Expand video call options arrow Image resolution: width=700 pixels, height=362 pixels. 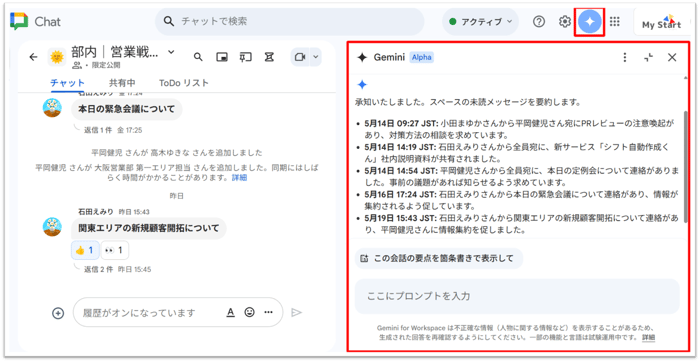[x=316, y=57]
